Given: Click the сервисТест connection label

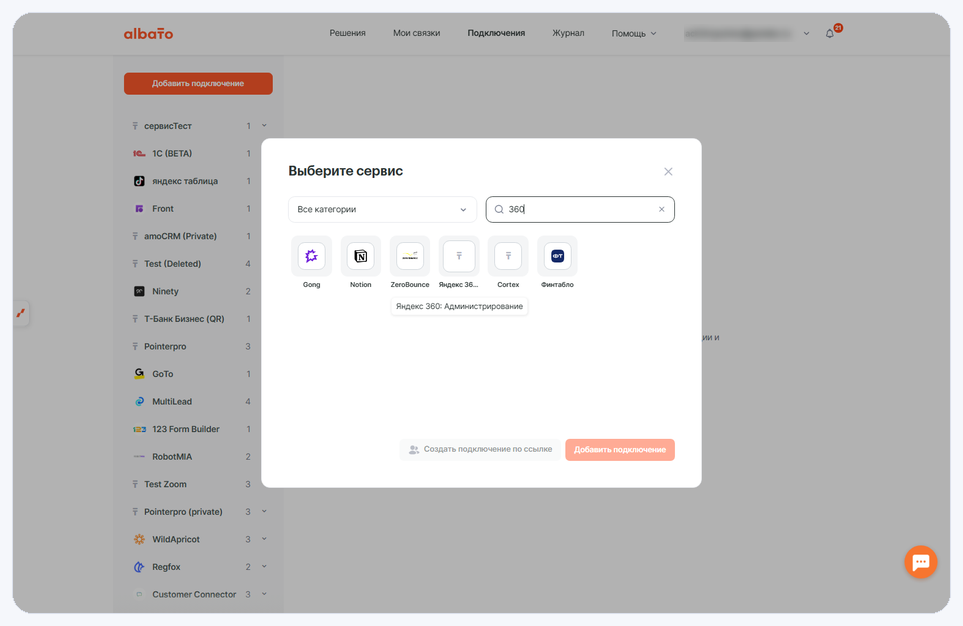Looking at the screenshot, I should (x=168, y=126).
